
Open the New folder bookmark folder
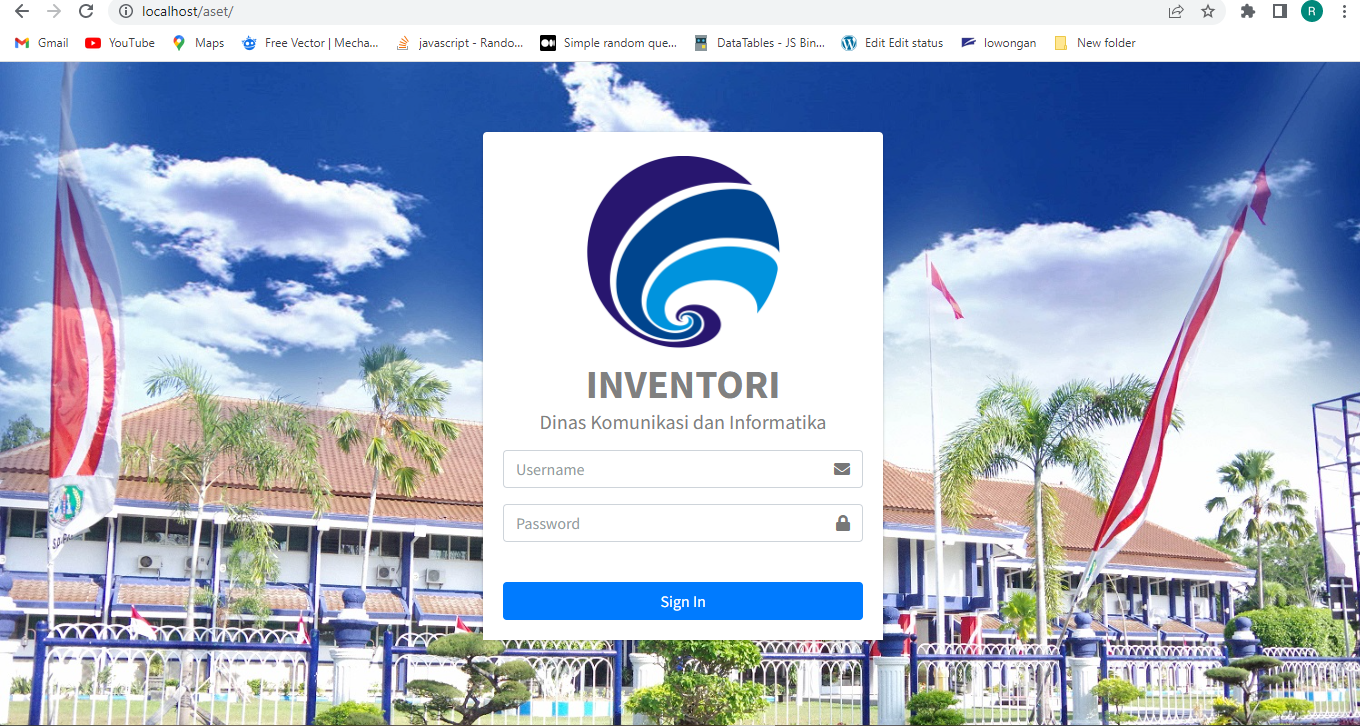[1095, 43]
